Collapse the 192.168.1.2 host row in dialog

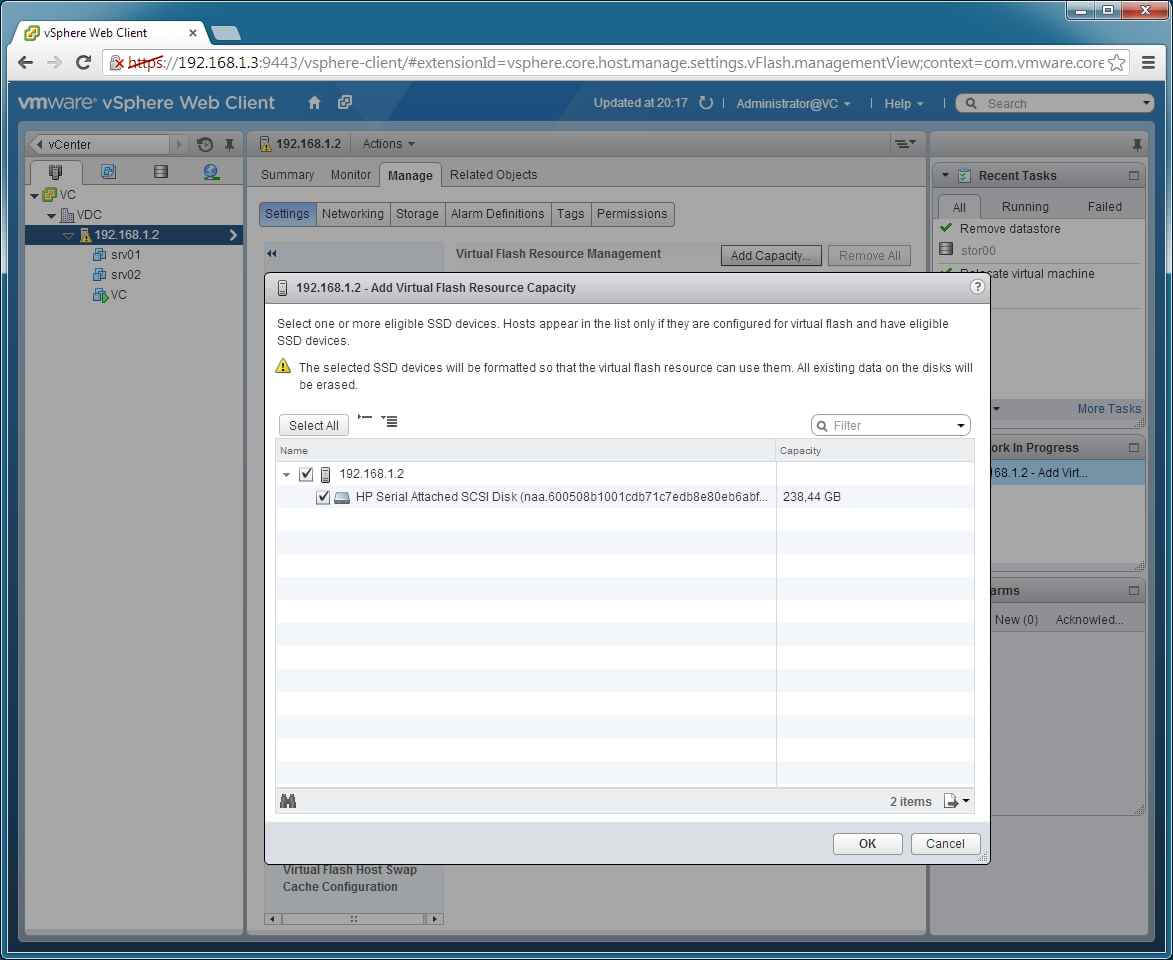[287, 474]
